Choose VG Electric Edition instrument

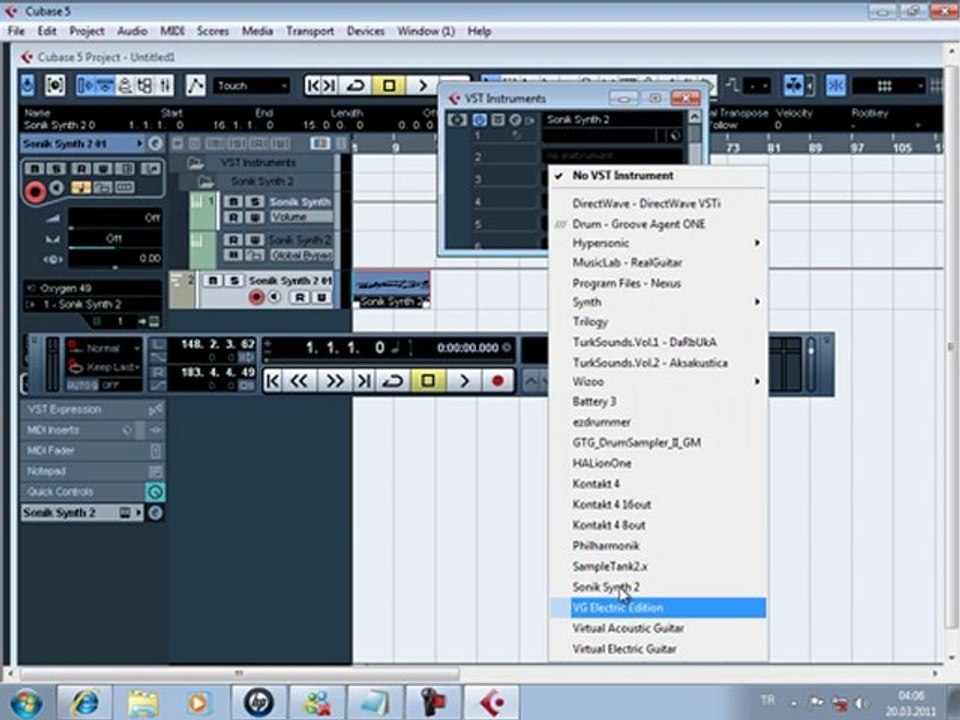point(659,607)
